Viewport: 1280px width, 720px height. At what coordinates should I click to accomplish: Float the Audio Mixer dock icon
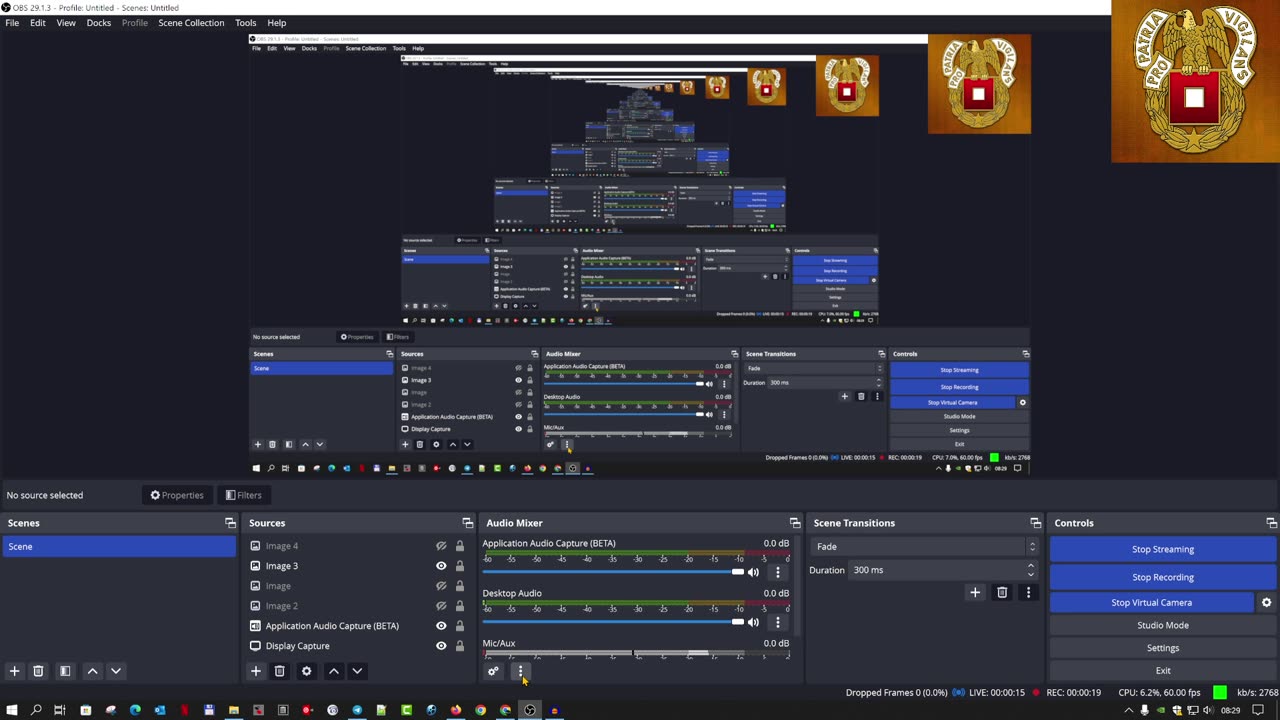coord(795,523)
